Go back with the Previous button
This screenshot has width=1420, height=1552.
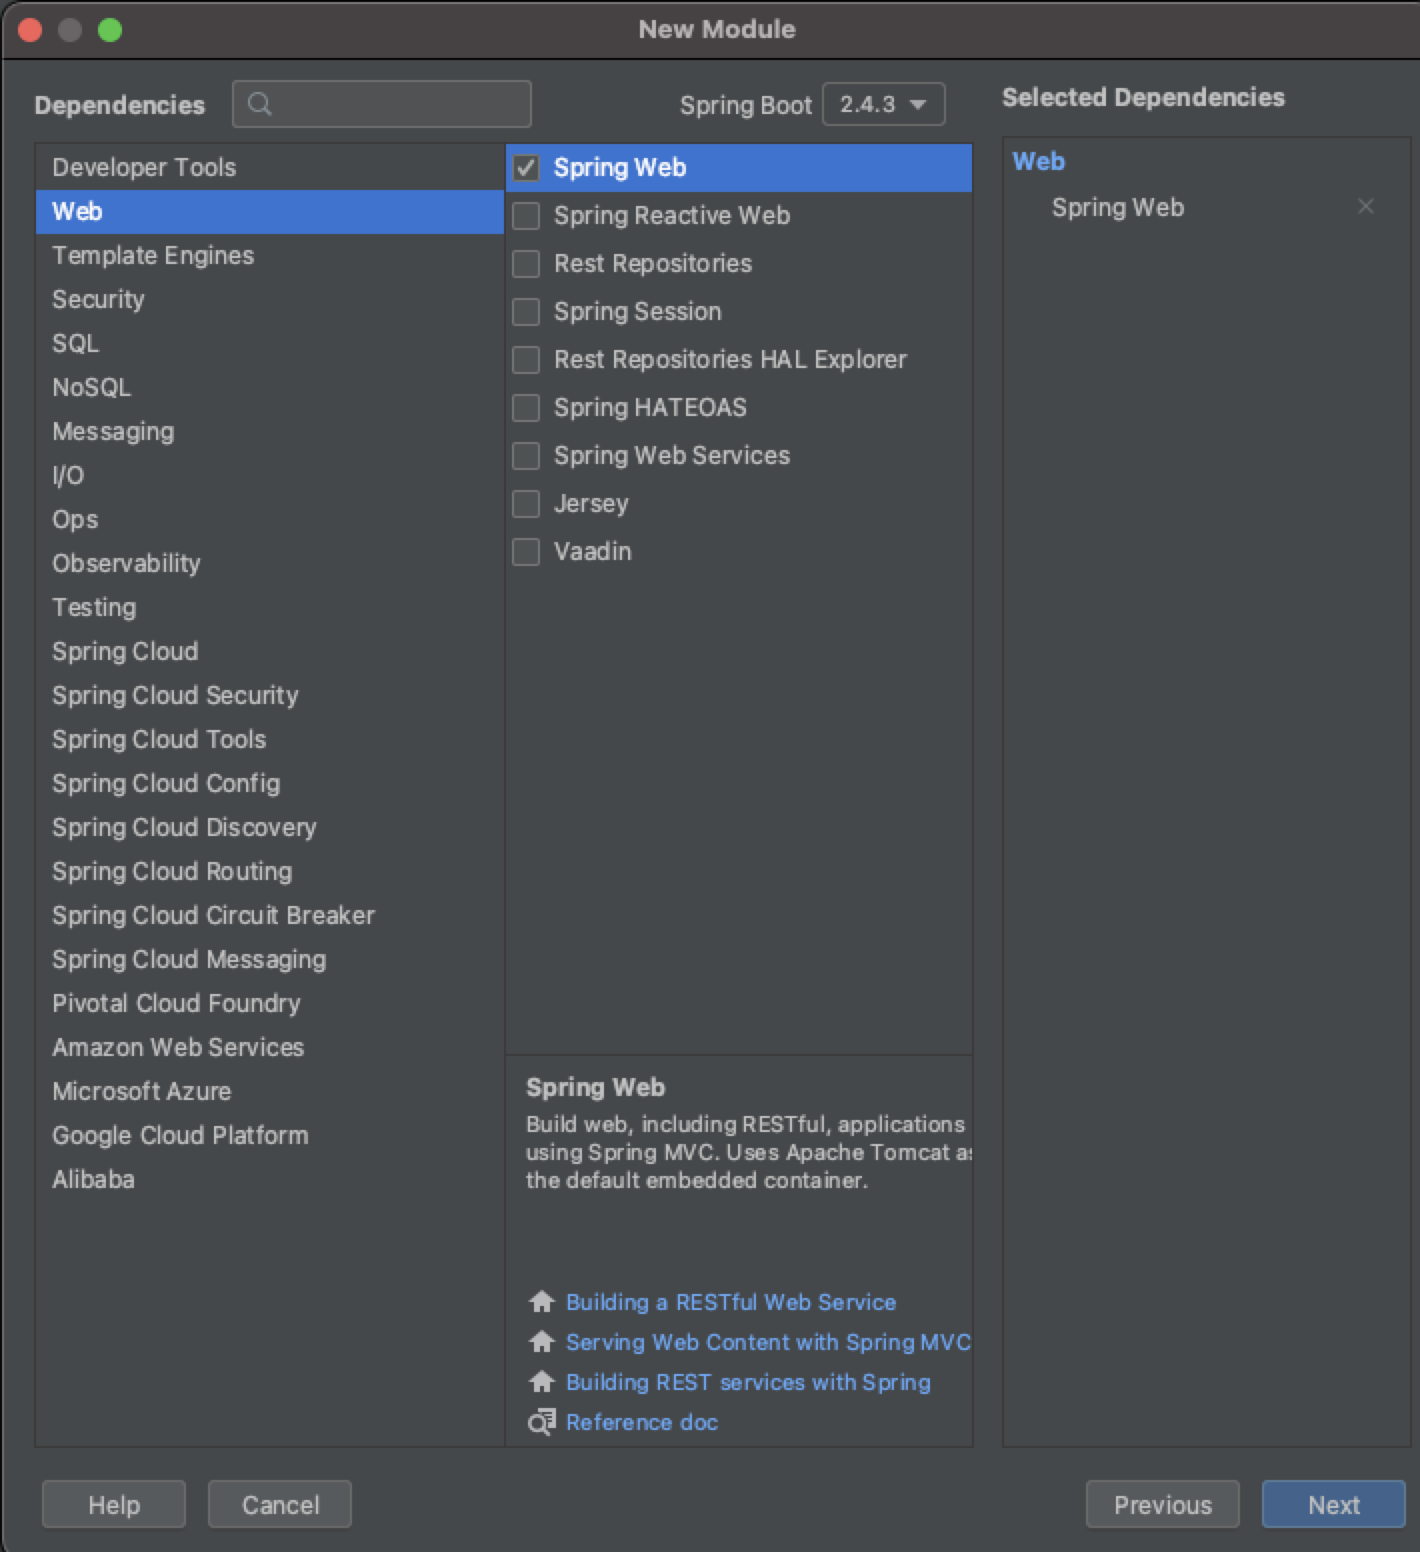(1162, 1504)
